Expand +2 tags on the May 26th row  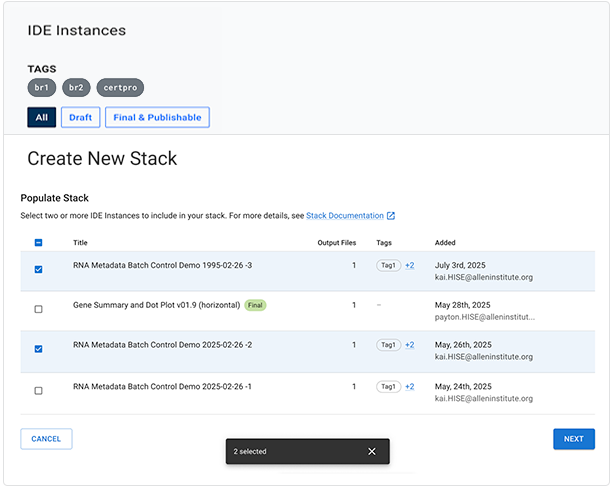409,345
